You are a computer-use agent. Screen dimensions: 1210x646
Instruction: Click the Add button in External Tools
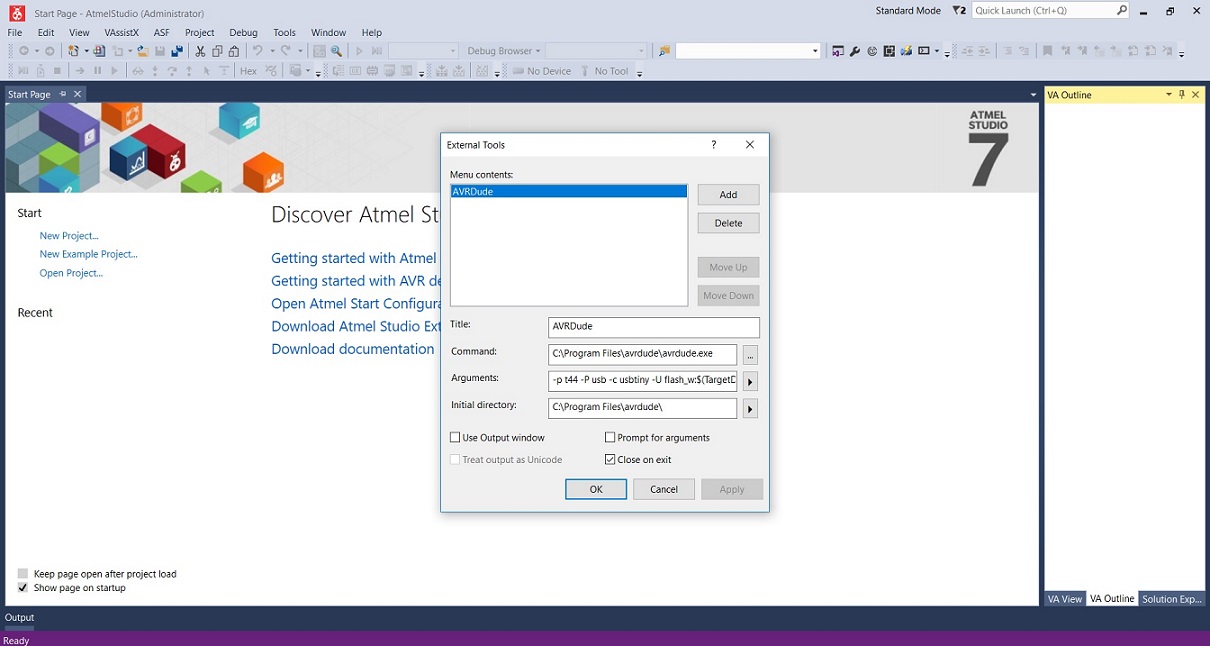pyautogui.click(x=728, y=195)
